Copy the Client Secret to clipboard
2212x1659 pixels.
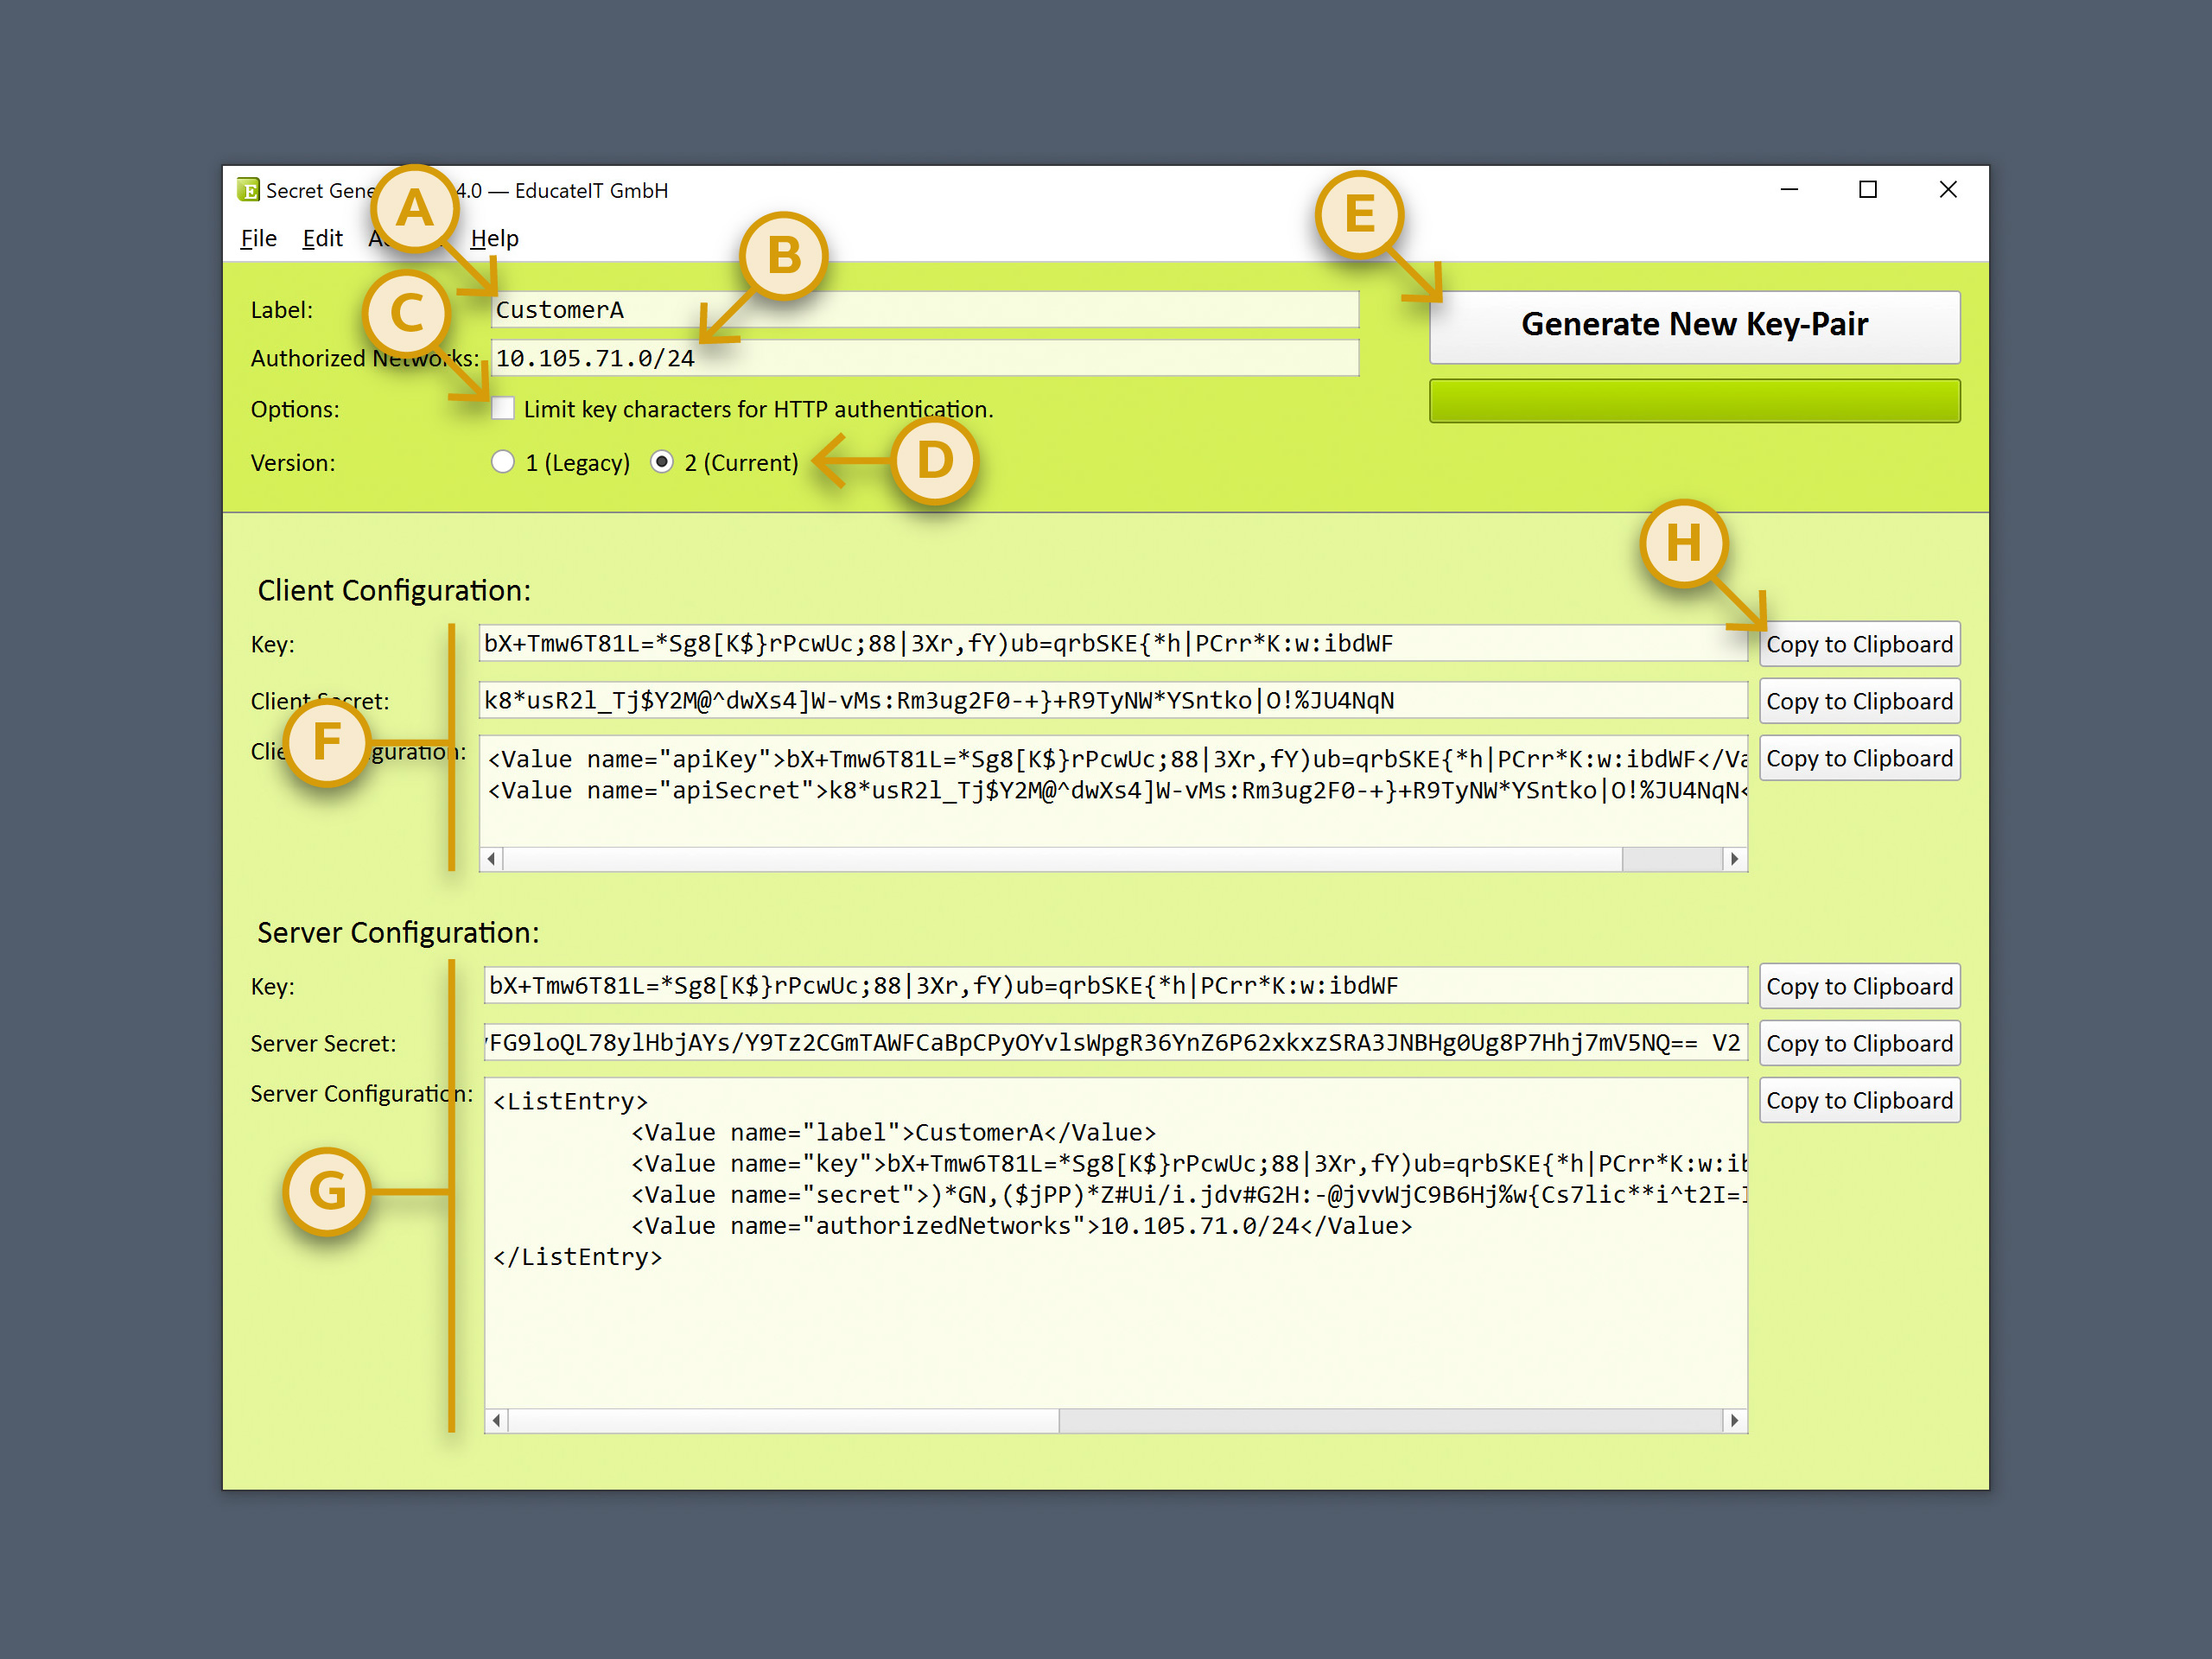click(x=1859, y=701)
